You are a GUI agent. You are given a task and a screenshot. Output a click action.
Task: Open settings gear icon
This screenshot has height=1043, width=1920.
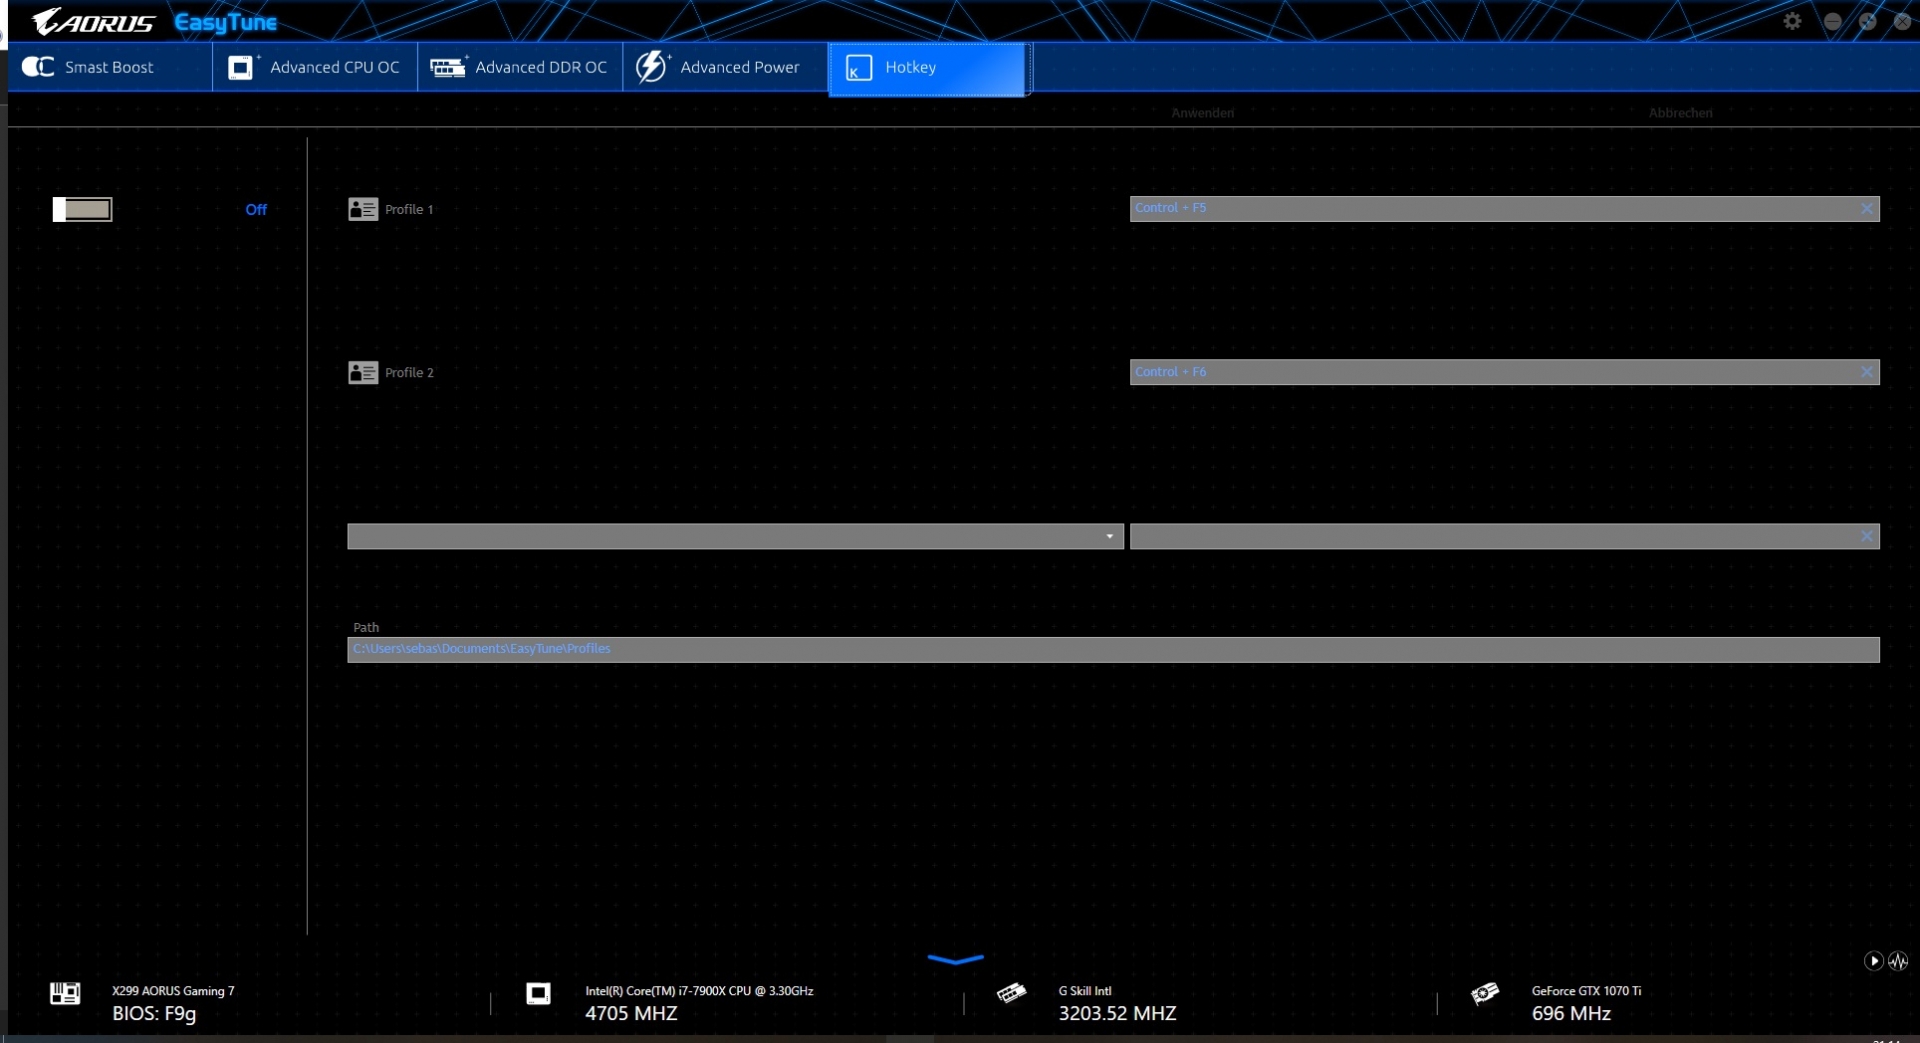(x=1792, y=21)
